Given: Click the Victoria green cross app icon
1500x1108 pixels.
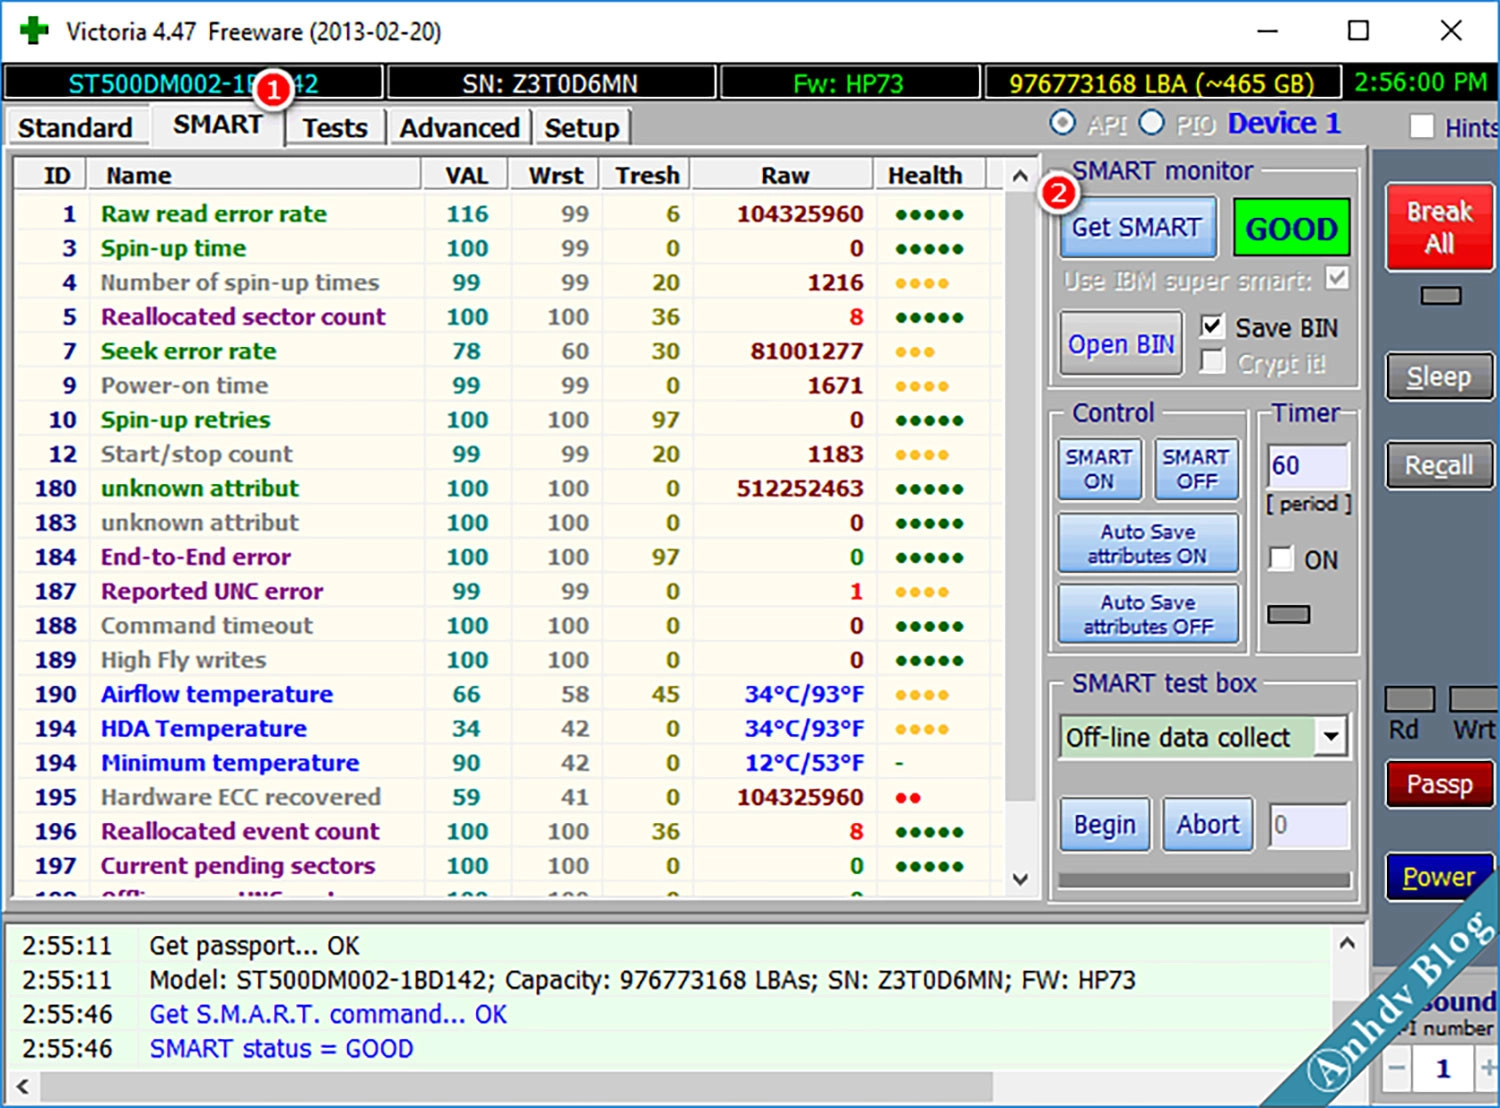Looking at the screenshot, I should coord(34,30).
